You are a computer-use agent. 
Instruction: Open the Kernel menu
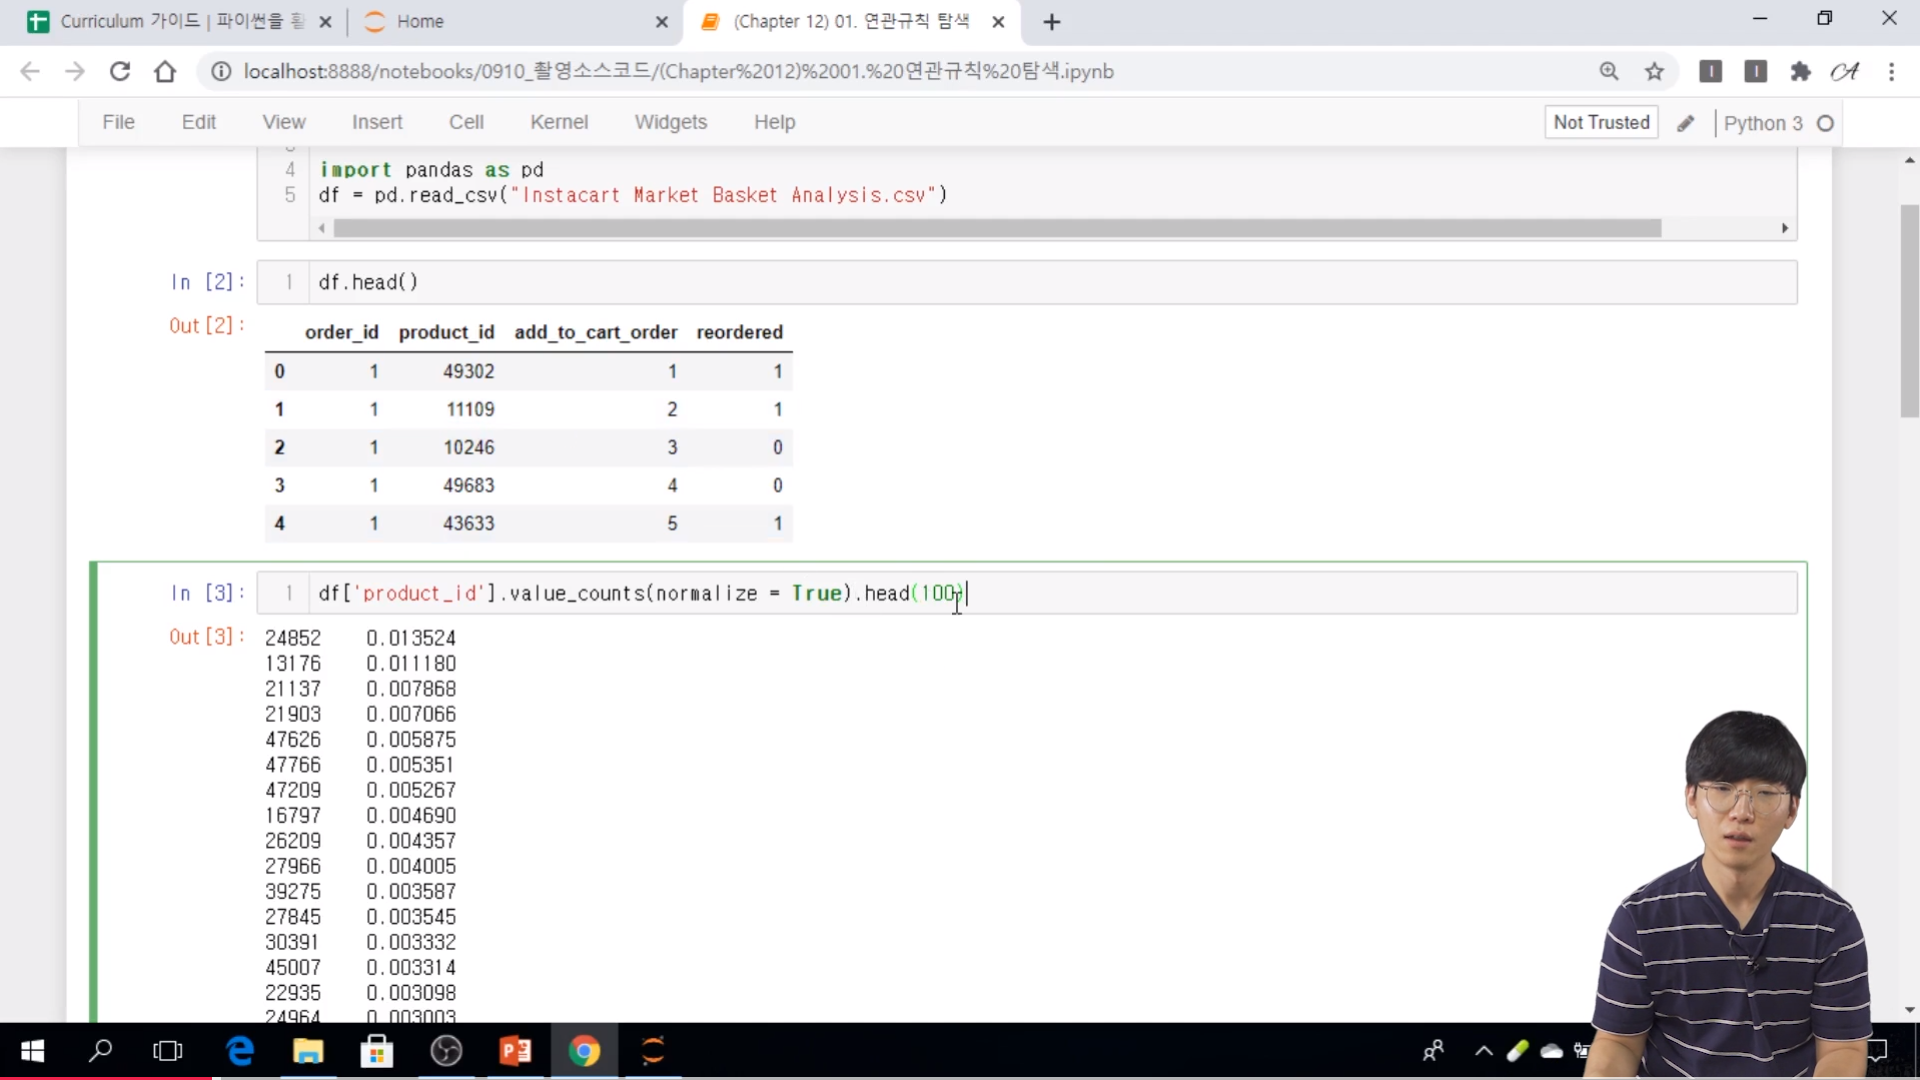[x=558, y=122]
